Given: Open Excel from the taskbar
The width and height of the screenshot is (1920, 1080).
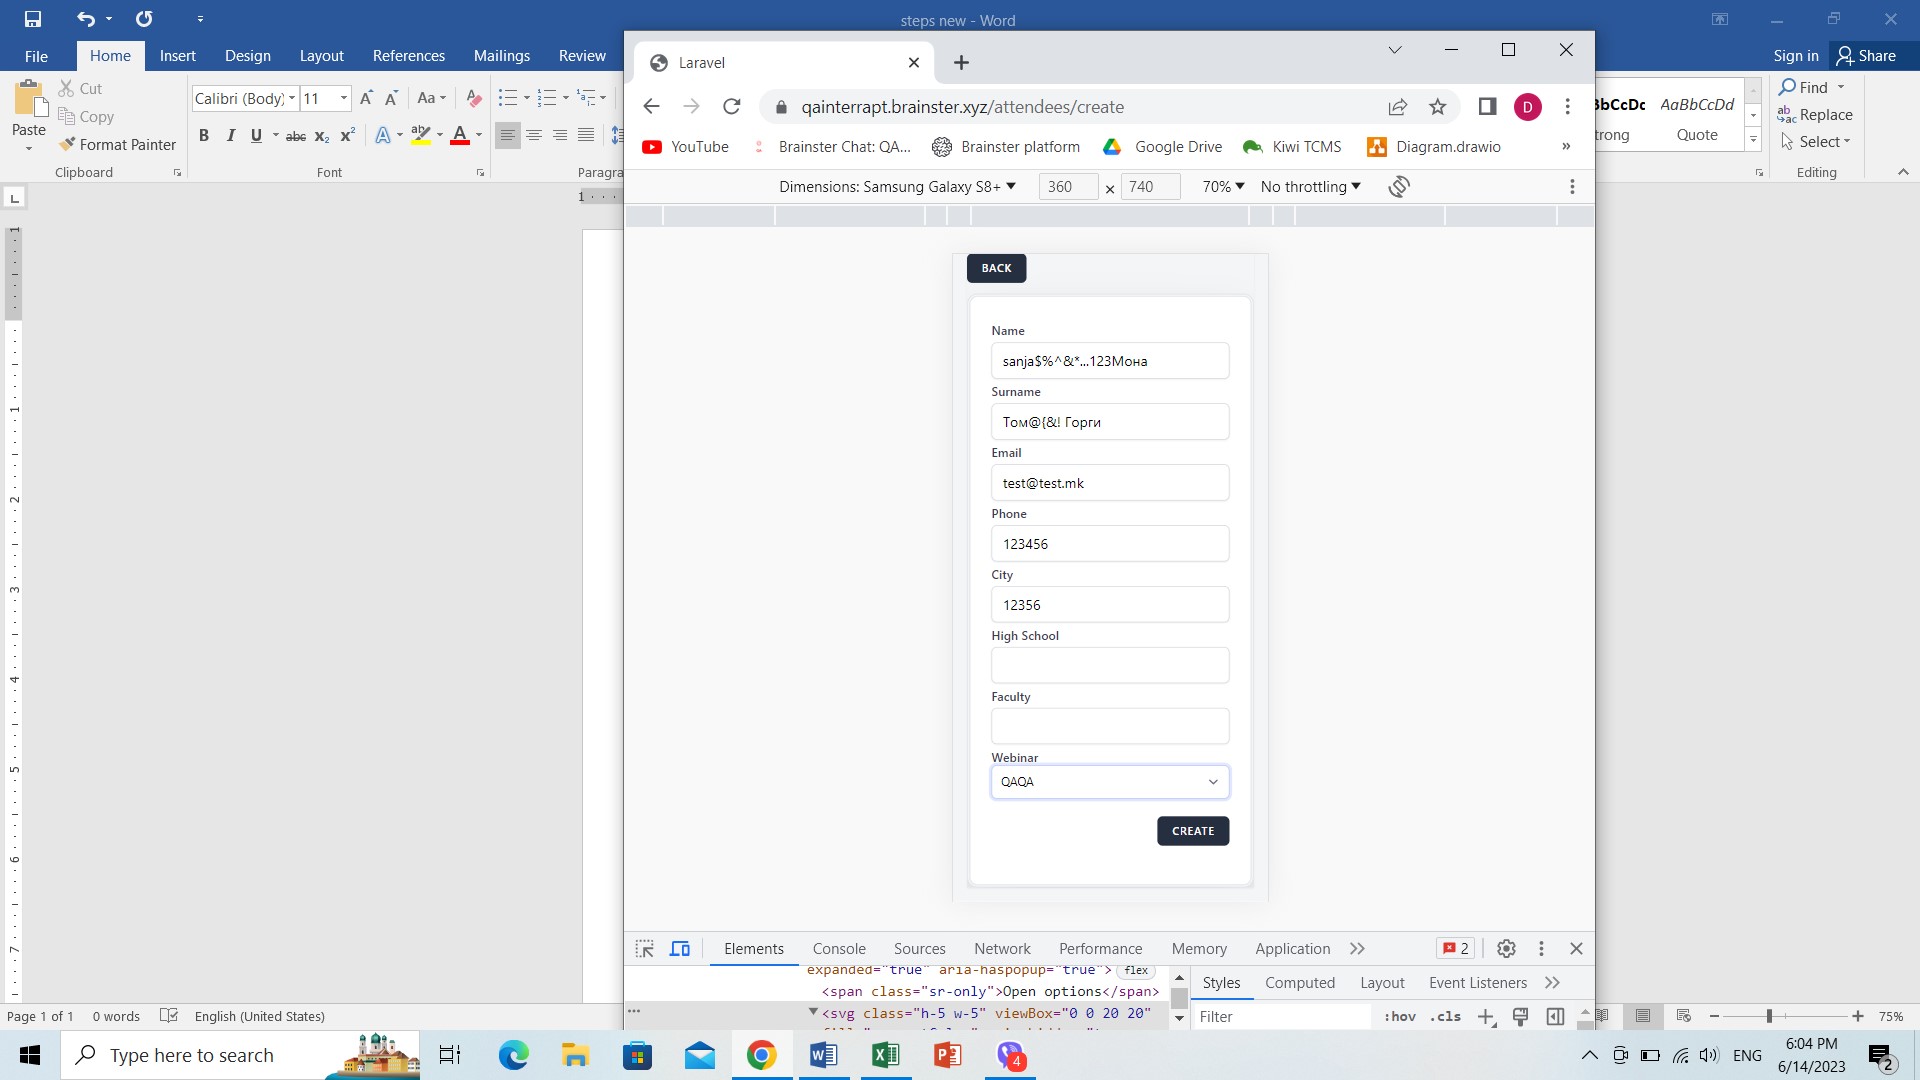Looking at the screenshot, I should point(885,1055).
